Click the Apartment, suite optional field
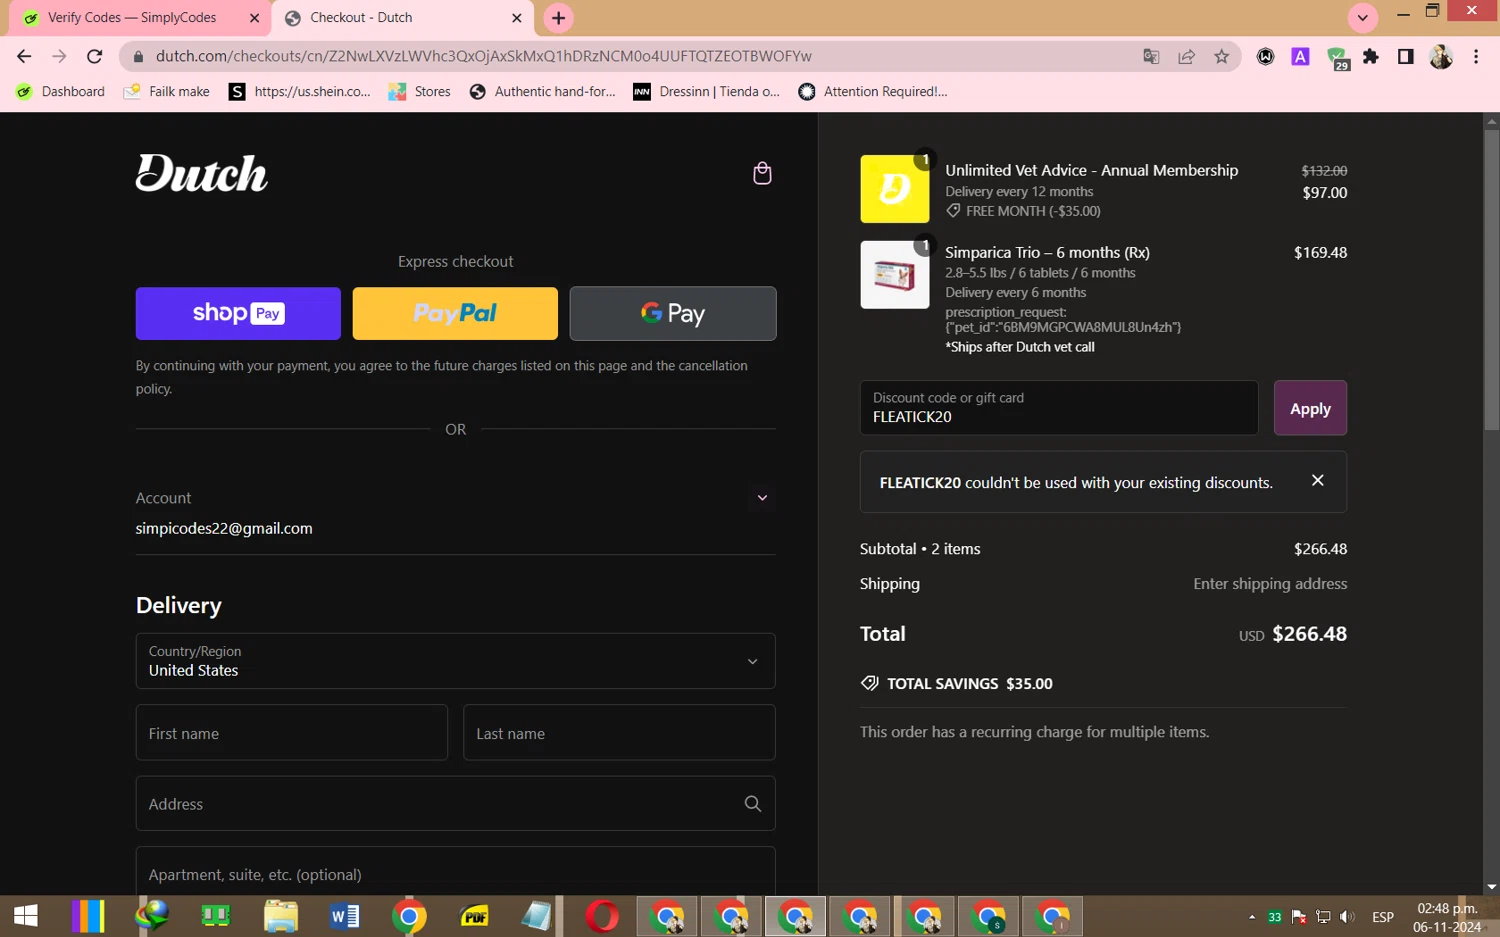 click(x=455, y=872)
